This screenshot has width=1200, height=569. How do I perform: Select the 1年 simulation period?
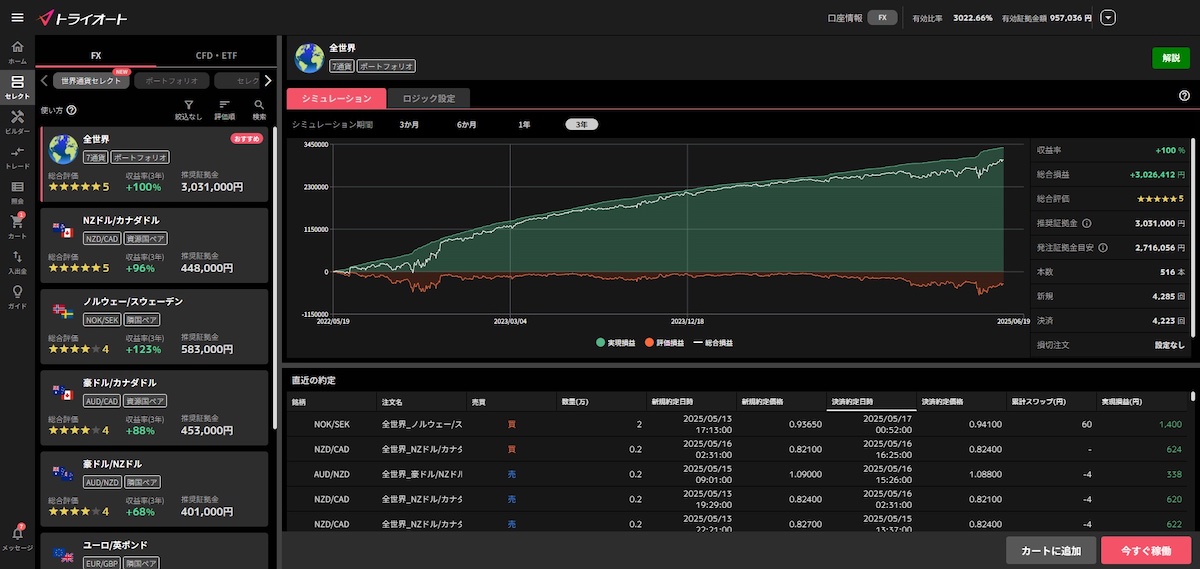point(524,125)
